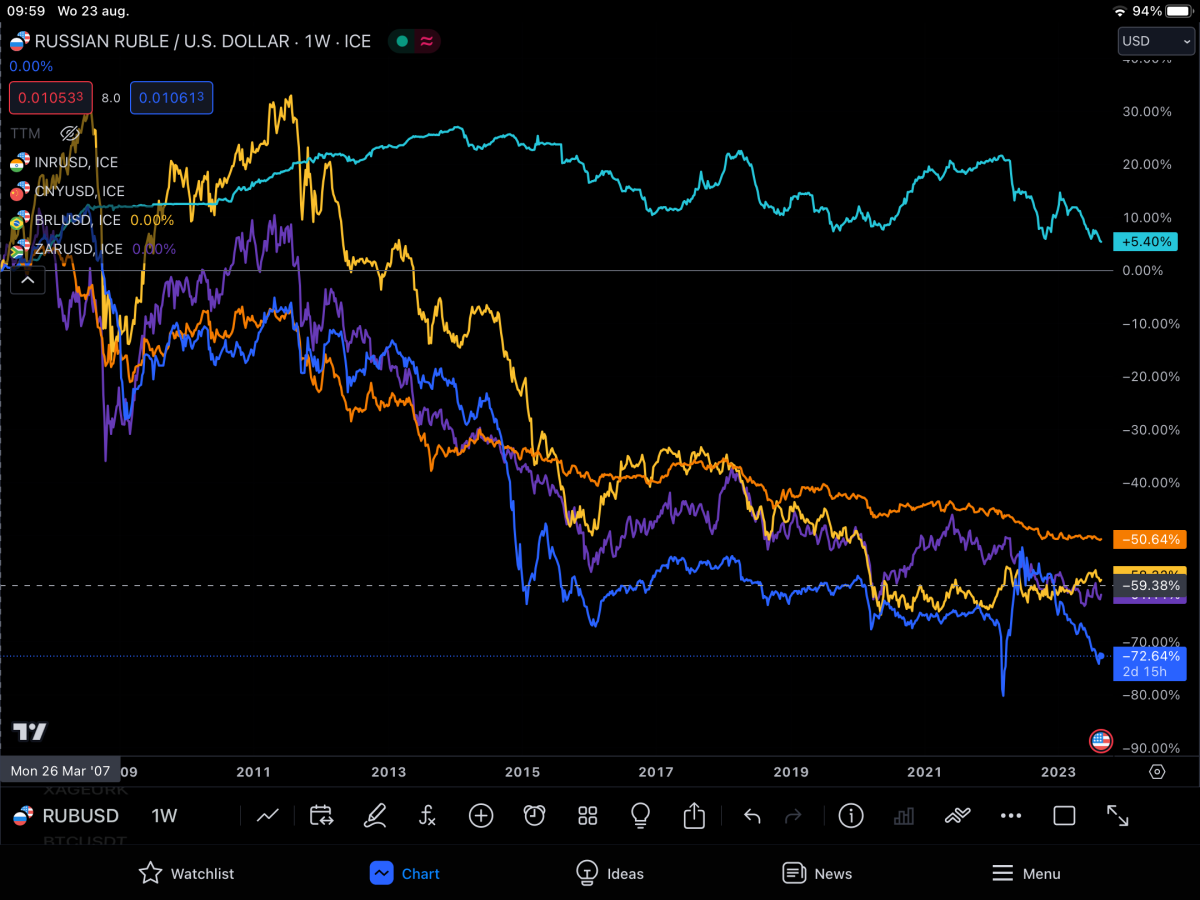Open the USD currency dropdown
The width and height of the screenshot is (1200, 900).
pos(1156,41)
